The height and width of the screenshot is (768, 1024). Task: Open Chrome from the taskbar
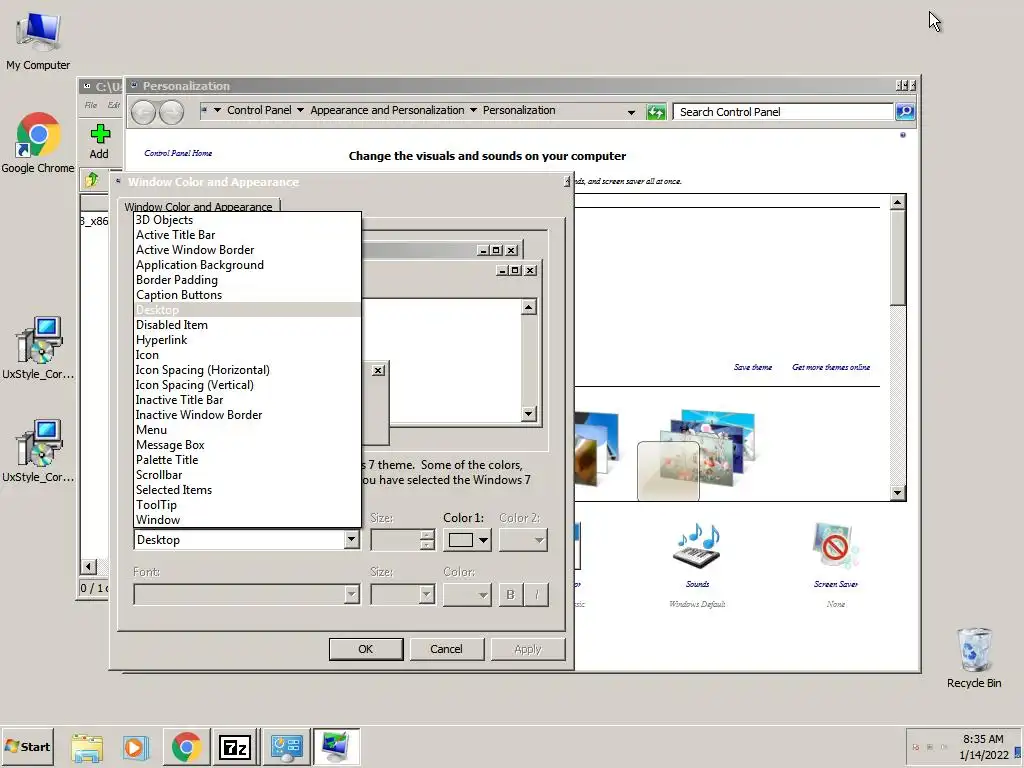tap(186, 746)
